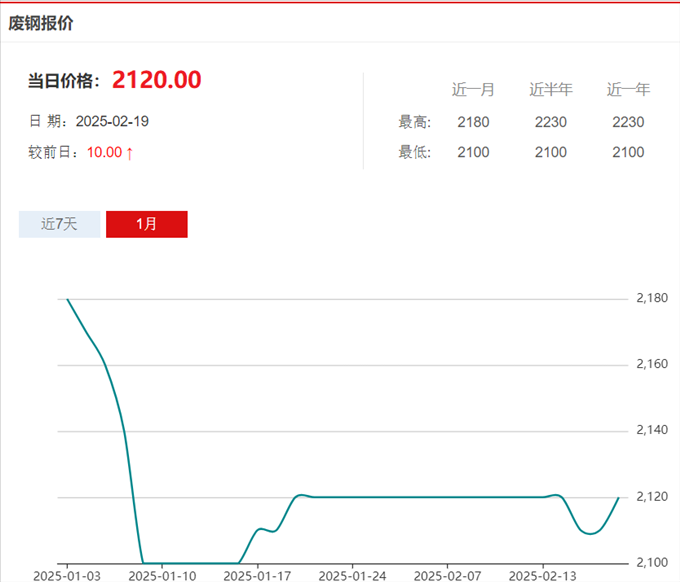This screenshot has width=680, height=582.
Task: Click the date 2025-02-19
Action: [112, 121]
